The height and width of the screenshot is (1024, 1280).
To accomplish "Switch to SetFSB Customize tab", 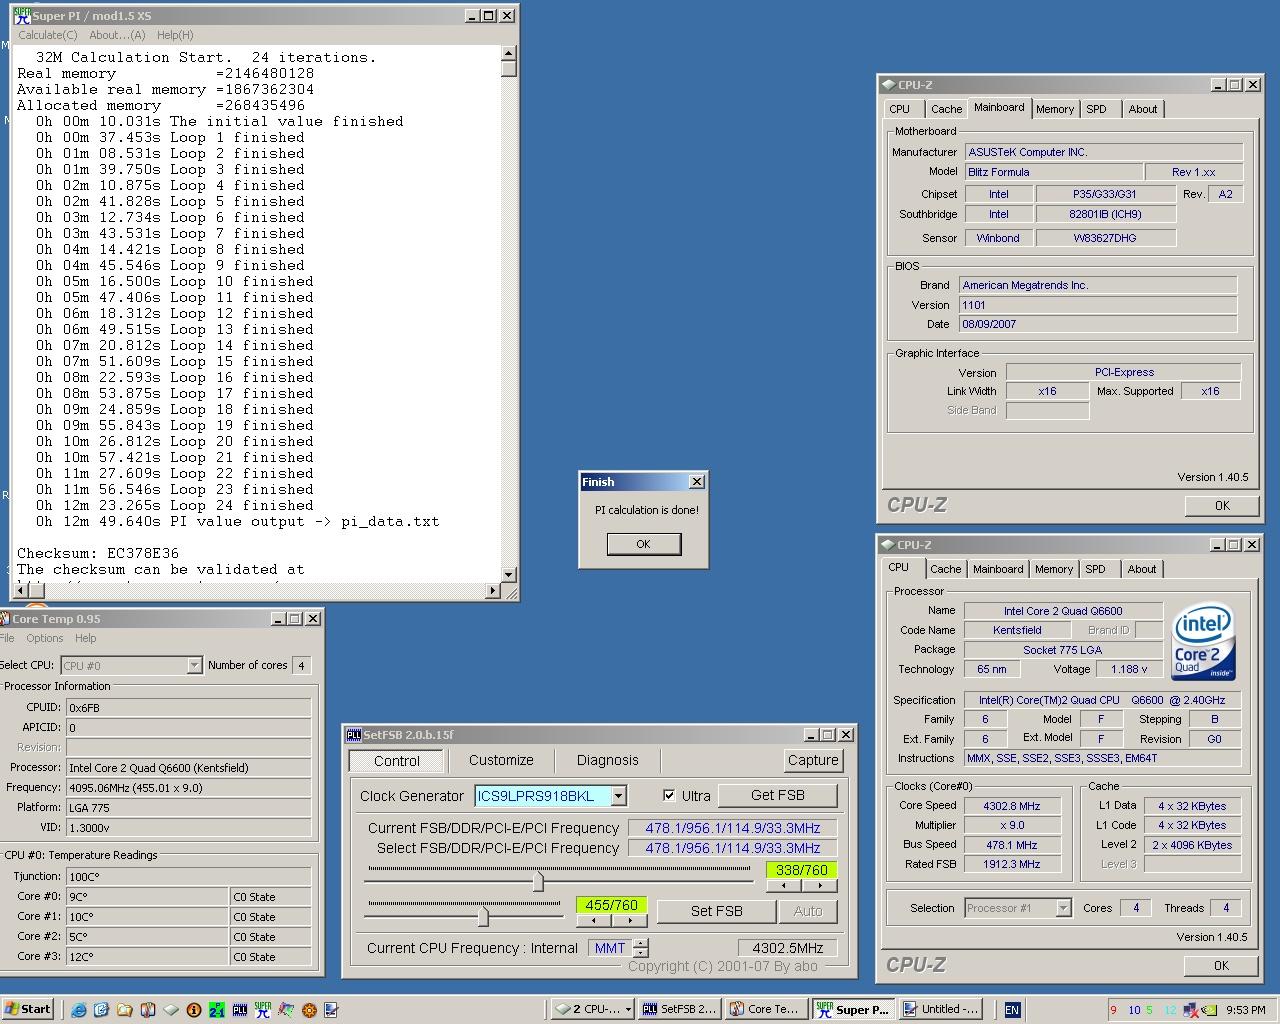I will tap(501, 760).
